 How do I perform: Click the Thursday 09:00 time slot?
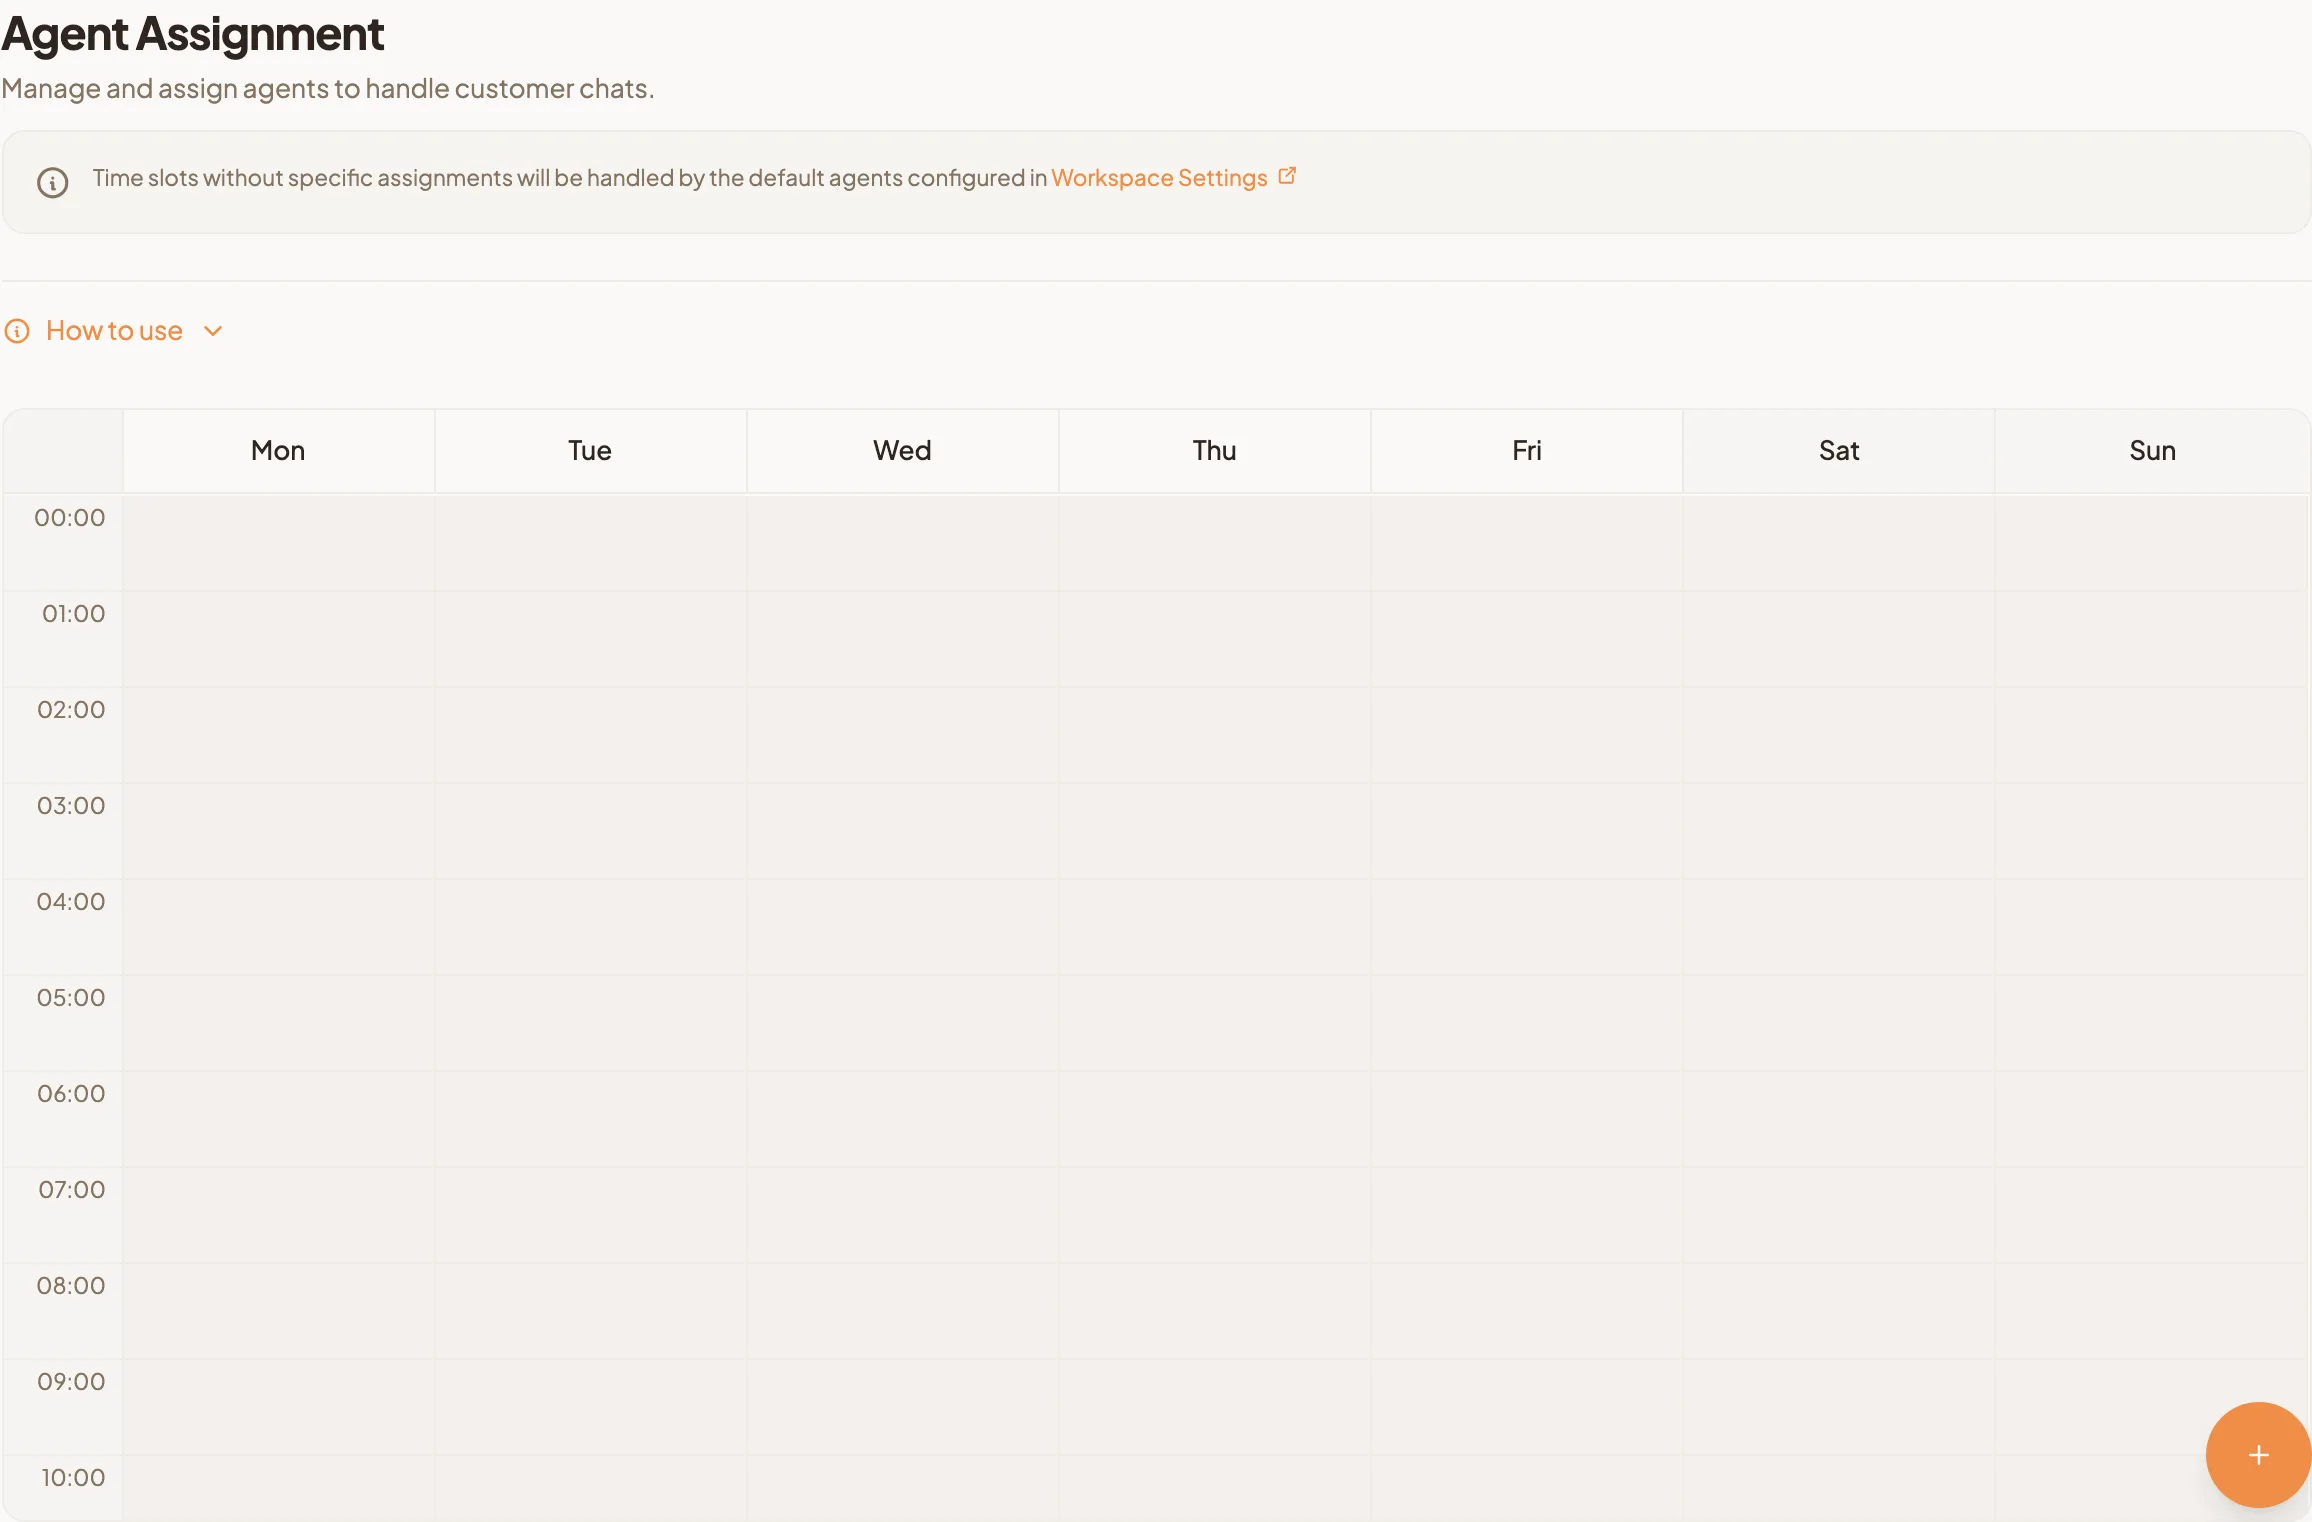tap(1214, 1407)
